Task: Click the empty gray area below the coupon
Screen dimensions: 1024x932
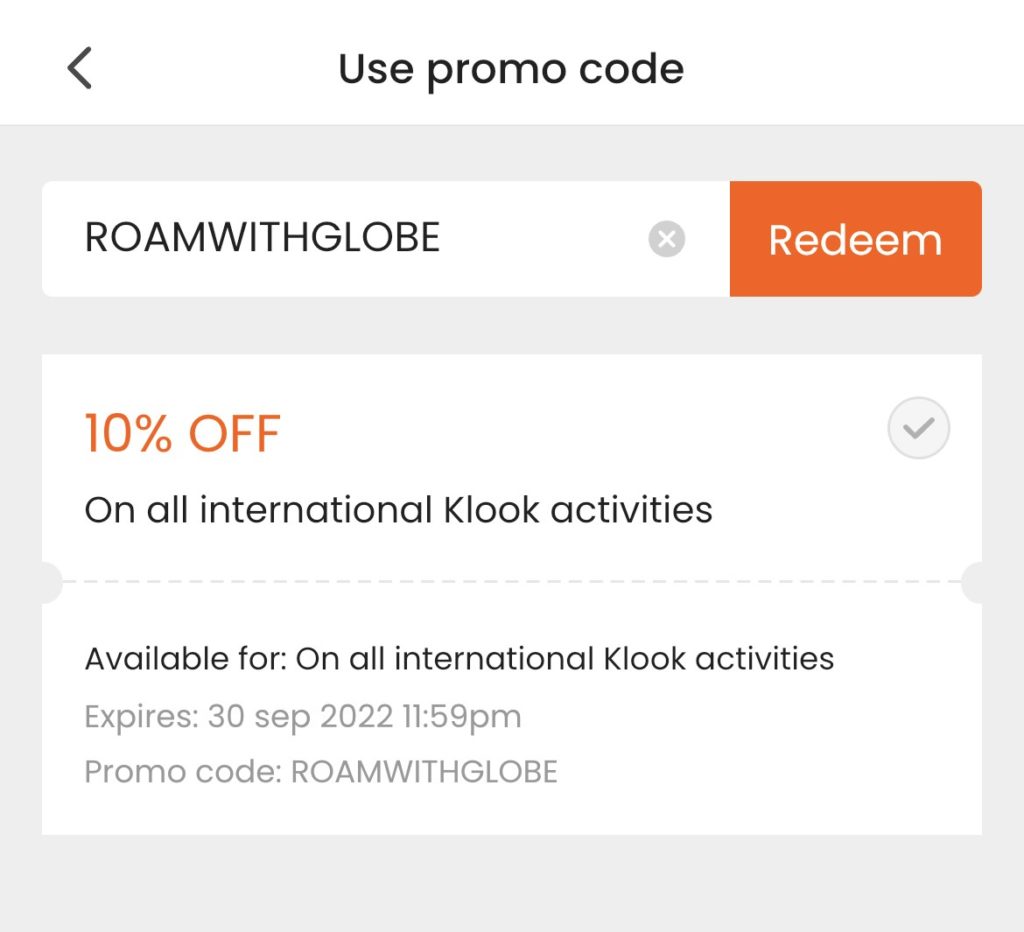Action: click(x=512, y=883)
